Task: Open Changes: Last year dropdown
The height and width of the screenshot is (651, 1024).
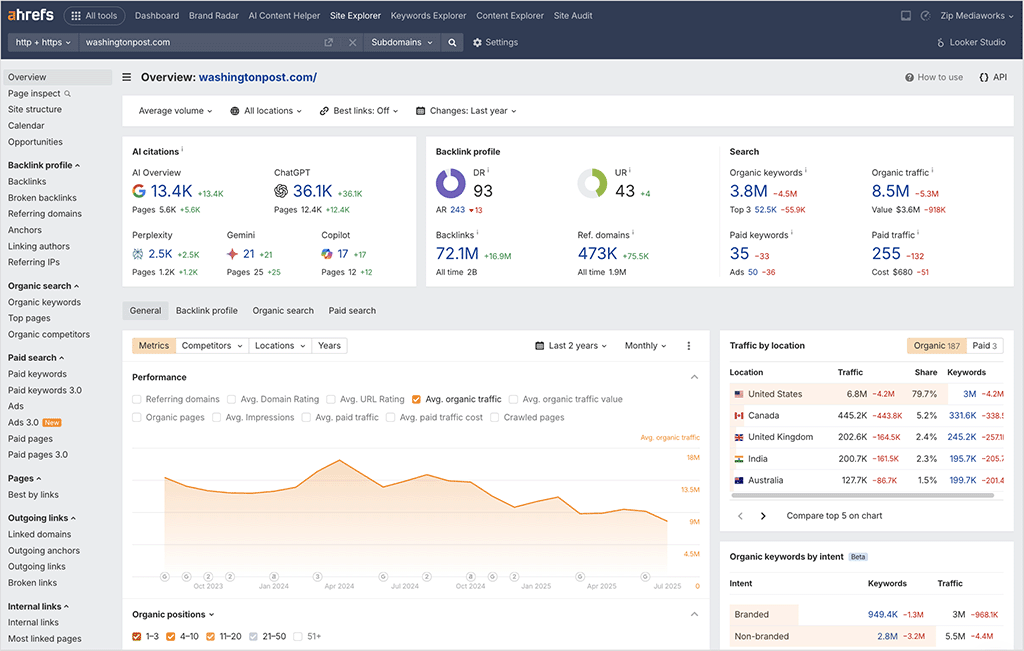Action: [x=466, y=111]
